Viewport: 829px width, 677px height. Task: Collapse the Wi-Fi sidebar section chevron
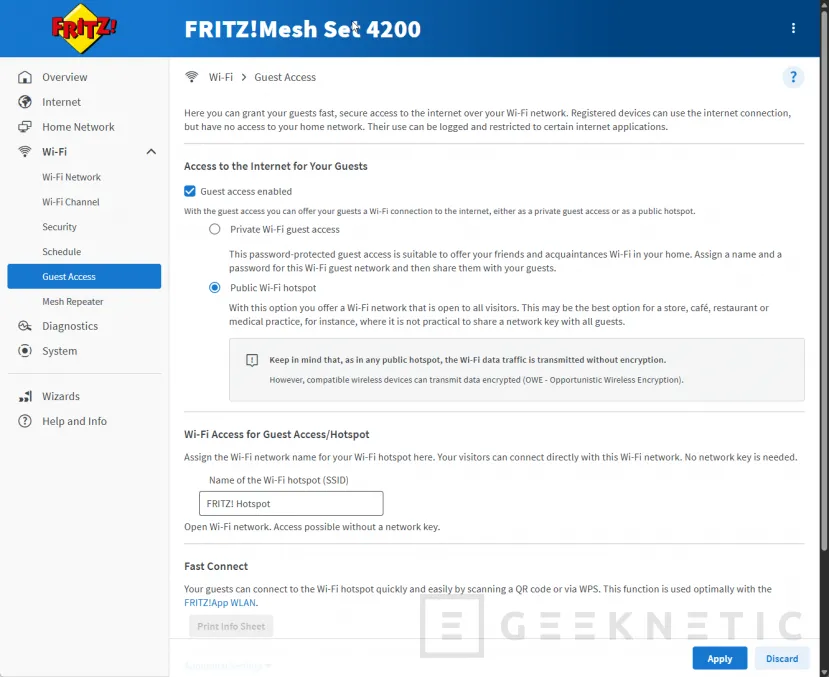[150, 151]
